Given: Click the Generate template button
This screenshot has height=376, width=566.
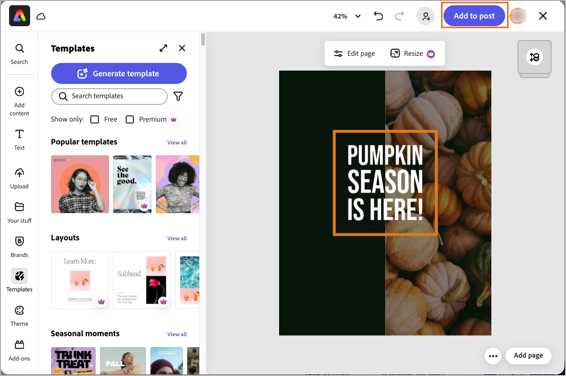Looking at the screenshot, I should click(x=119, y=74).
